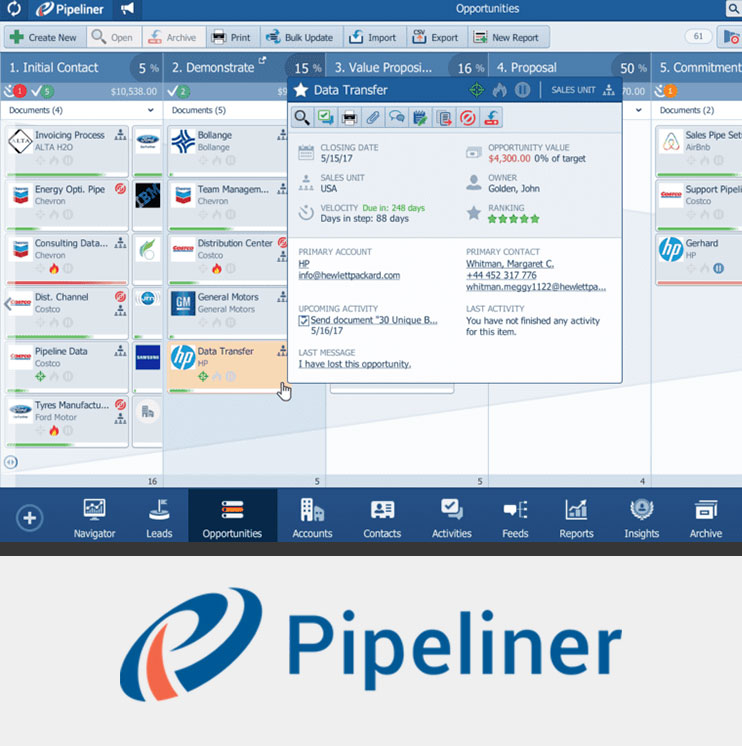Click the magnifier icon in Data Transfer popup
Image resolution: width=742 pixels, height=746 pixels.
302,118
